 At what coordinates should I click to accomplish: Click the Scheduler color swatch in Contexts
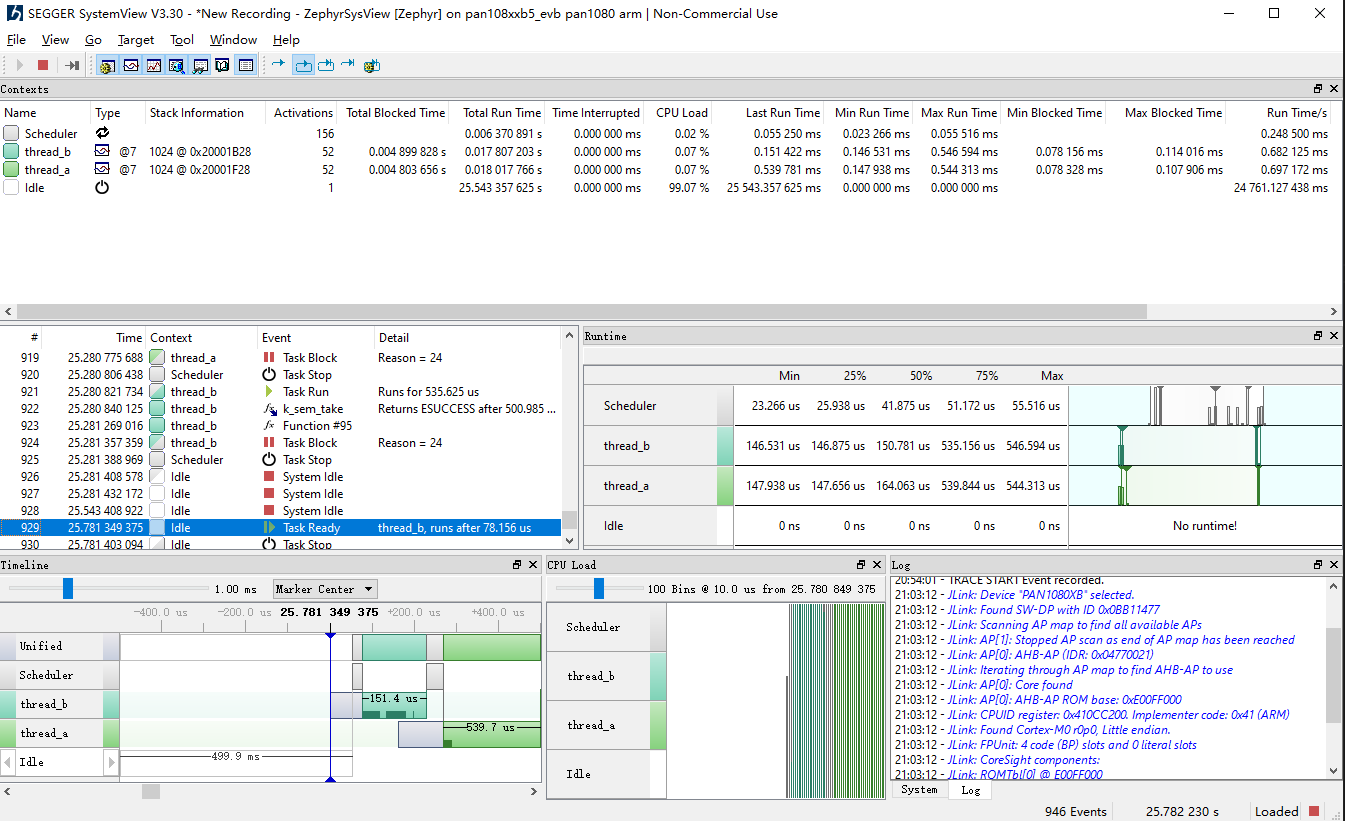click(x=11, y=133)
